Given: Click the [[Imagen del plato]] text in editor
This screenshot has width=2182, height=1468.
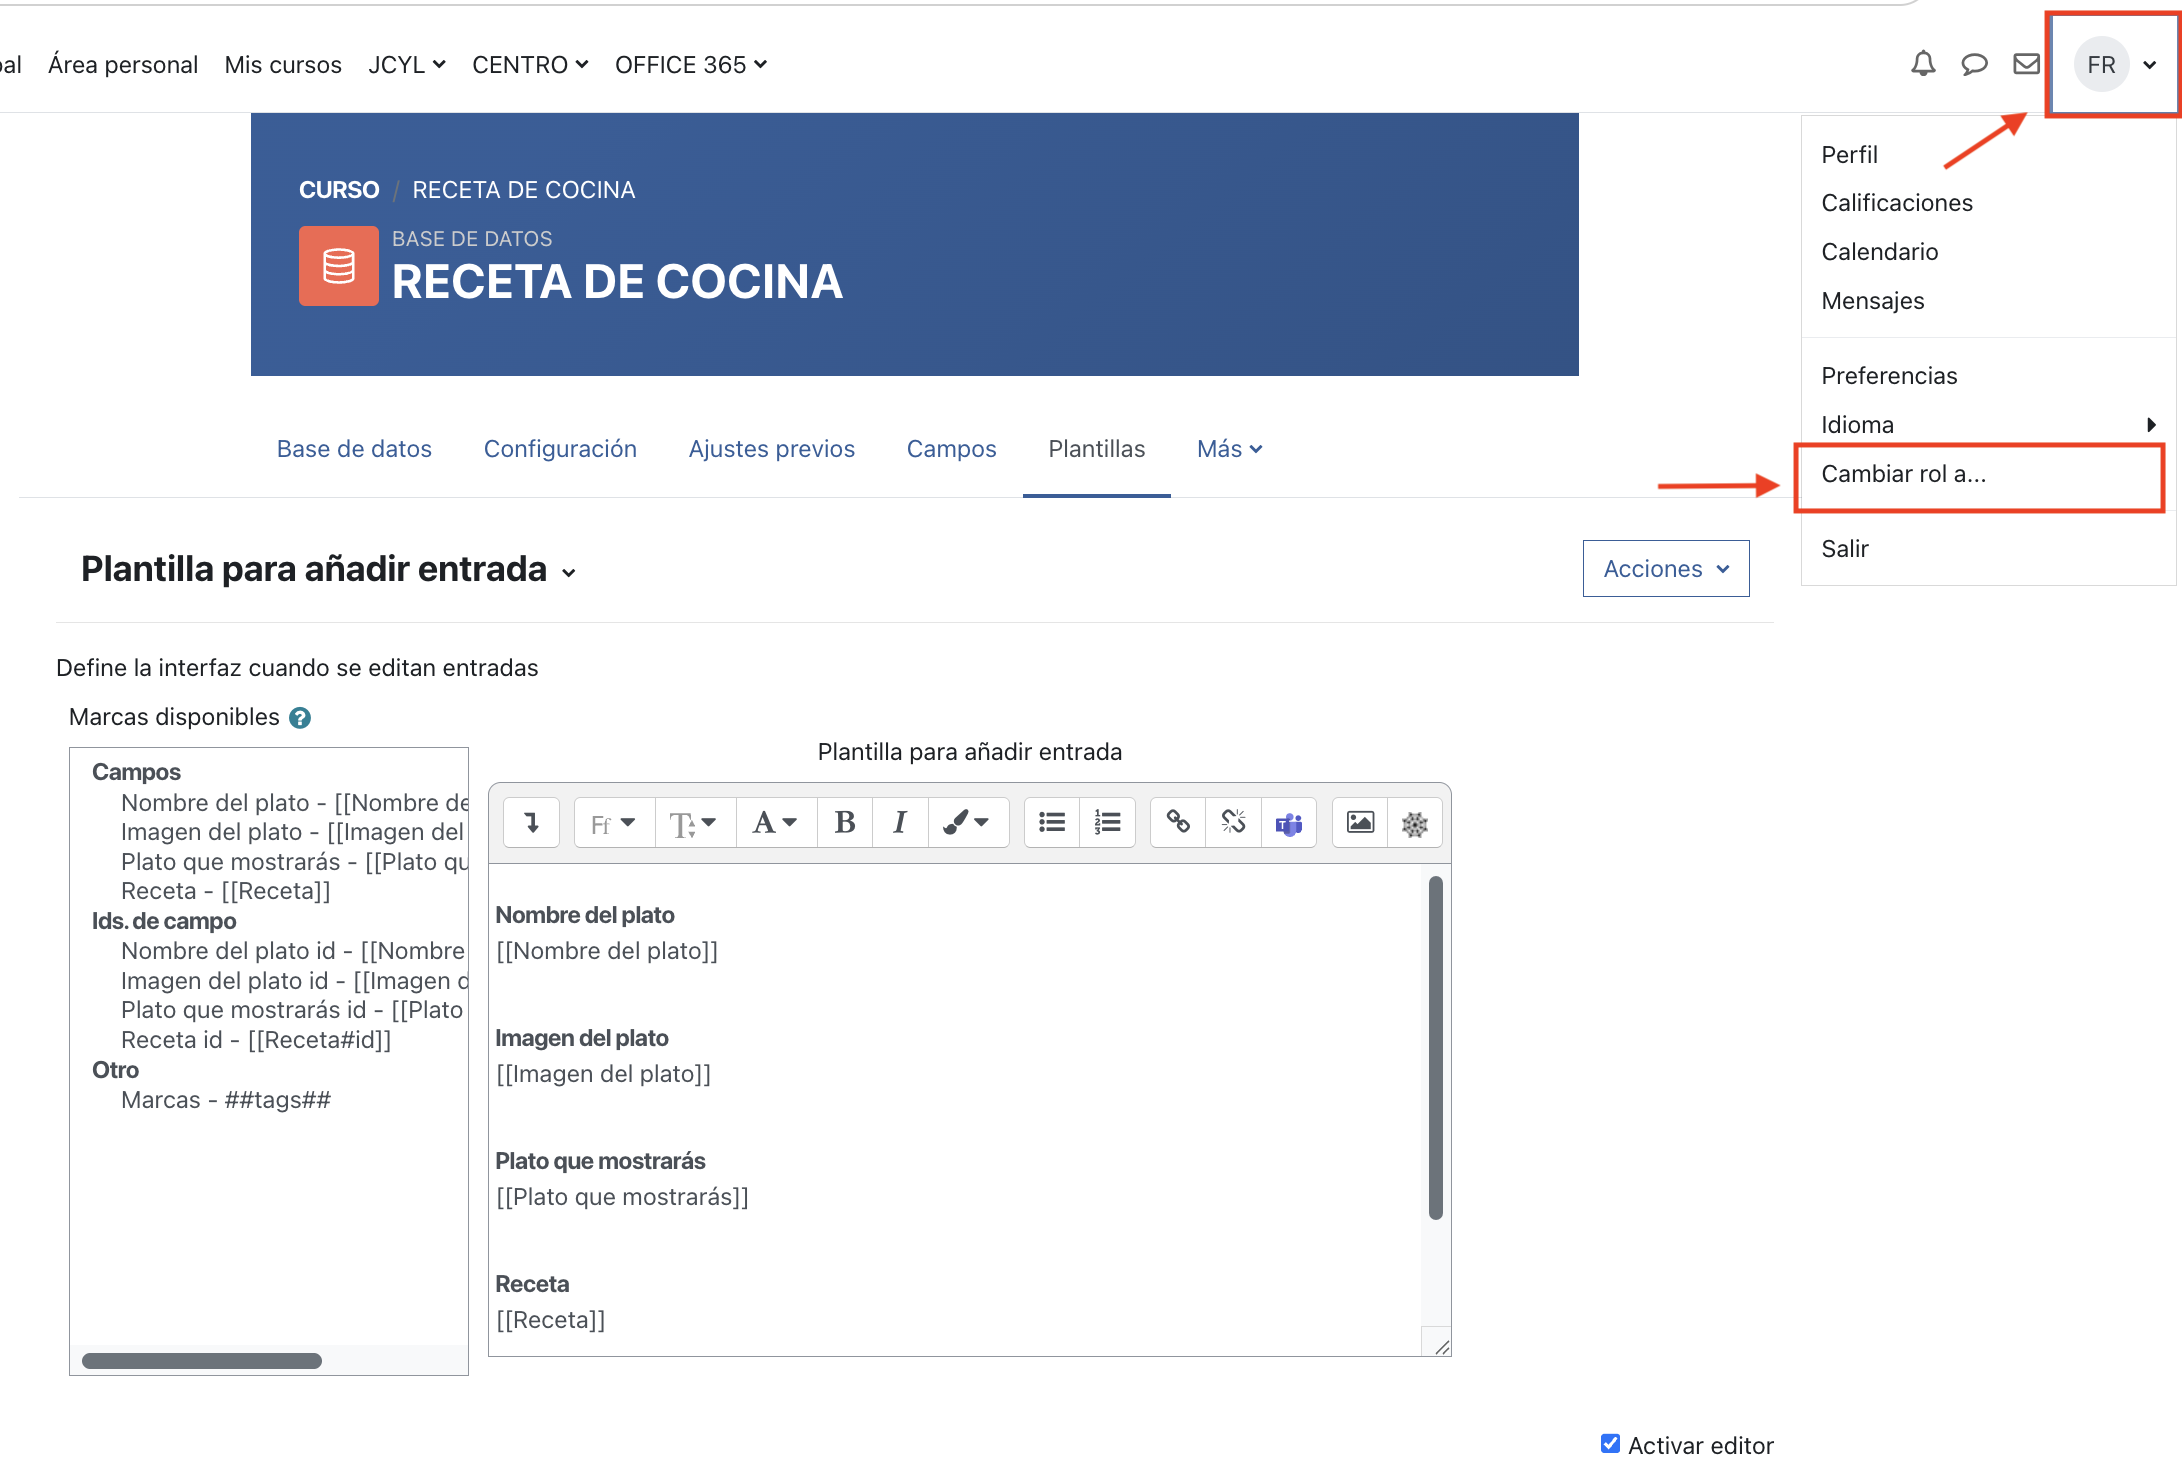Looking at the screenshot, I should click(x=603, y=1074).
